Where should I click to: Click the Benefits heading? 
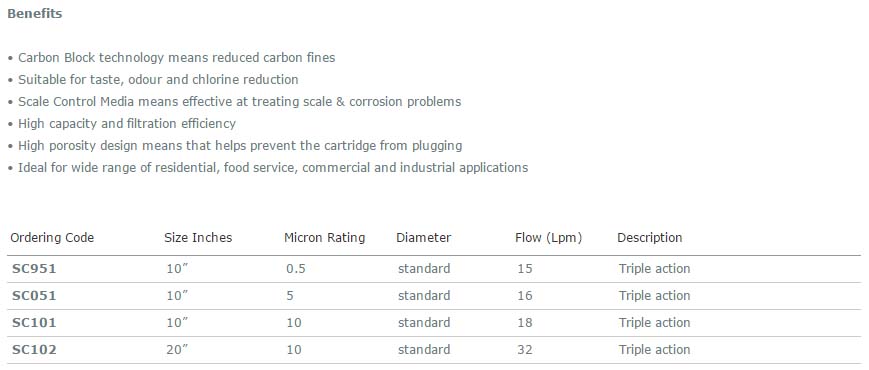(x=34, y=14)
